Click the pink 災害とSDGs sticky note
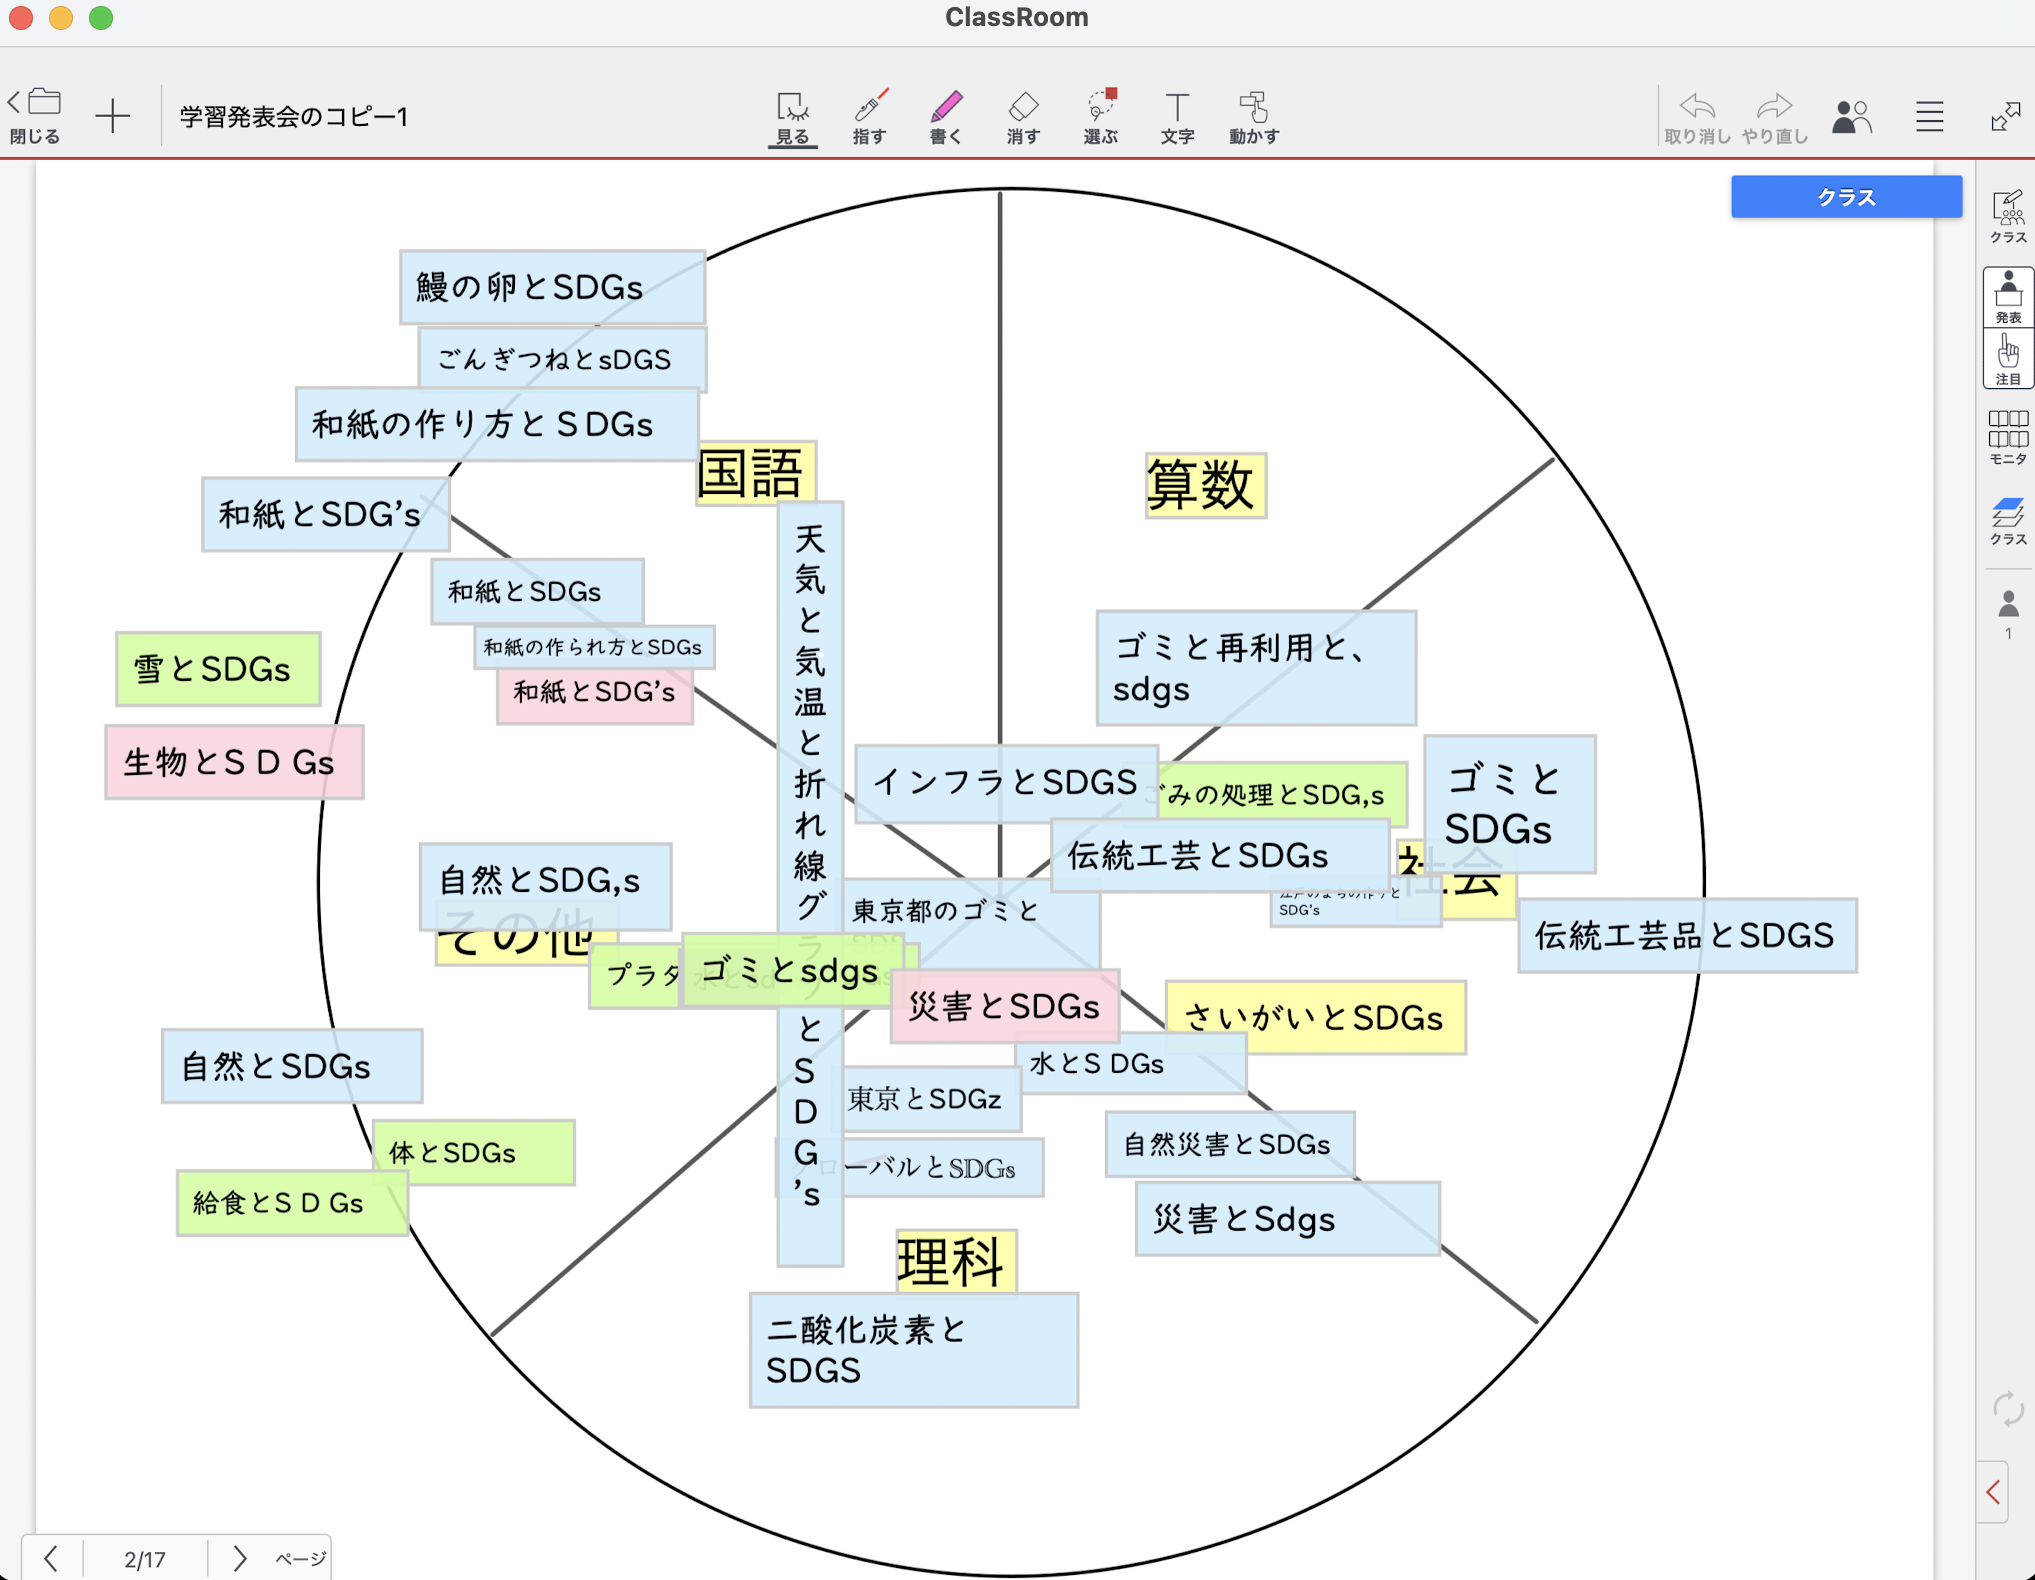This screenshot has height=1580, width=2035. click(1003, 1006)
